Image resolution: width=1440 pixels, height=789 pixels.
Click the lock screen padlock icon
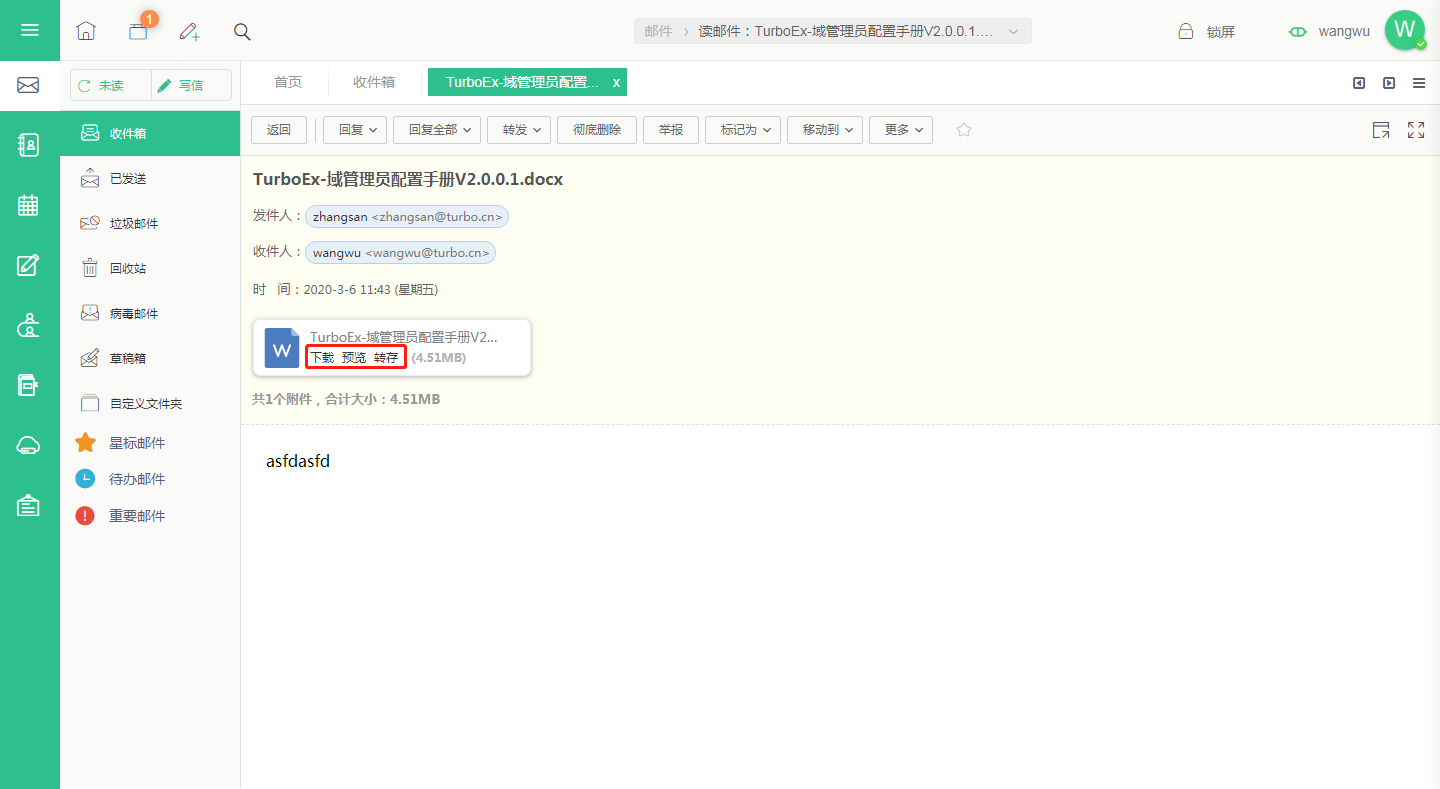coord(1185,31)
